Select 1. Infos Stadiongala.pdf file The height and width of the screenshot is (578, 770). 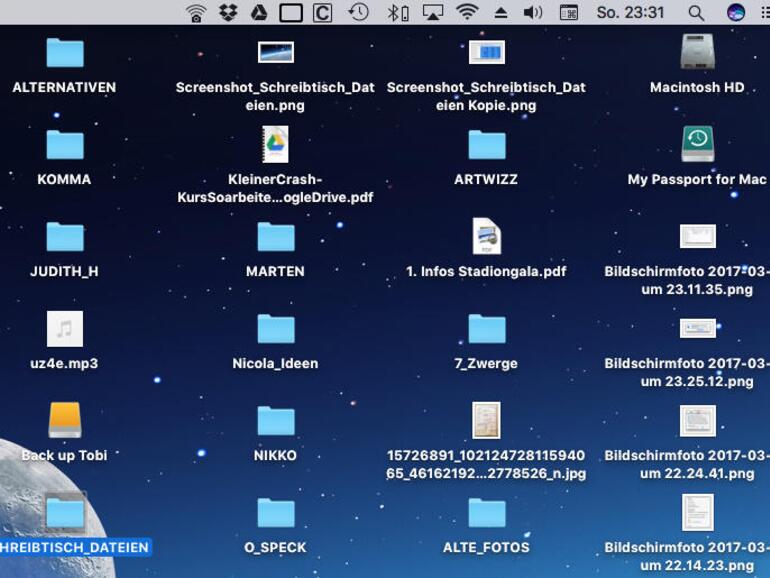pyautogui.click(x=487, y=237)
